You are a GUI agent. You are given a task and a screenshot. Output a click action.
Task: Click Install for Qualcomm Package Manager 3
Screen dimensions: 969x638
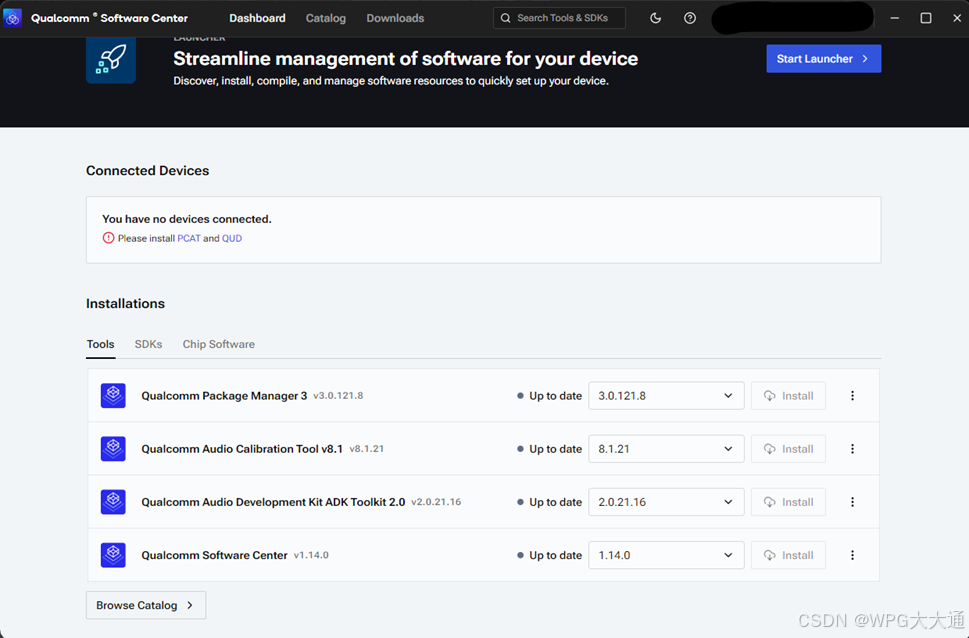(789, 396)
